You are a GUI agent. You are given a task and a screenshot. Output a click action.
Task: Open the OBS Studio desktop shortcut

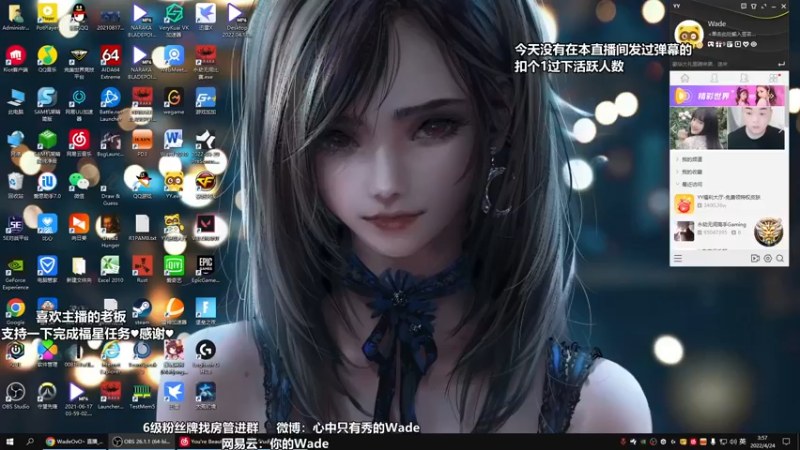pos(15,396)
